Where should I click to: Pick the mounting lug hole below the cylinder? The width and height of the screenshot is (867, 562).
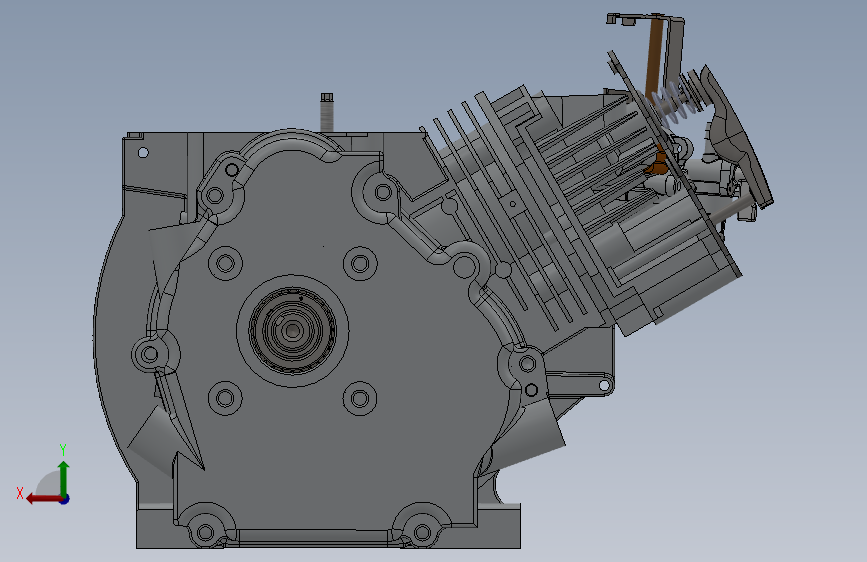(x=604, y=385)
